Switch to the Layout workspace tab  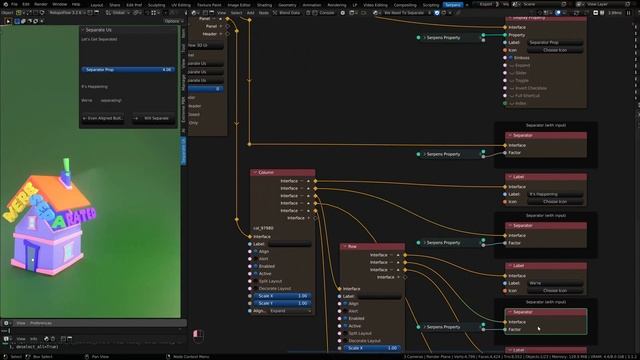[x=97, y=5]
